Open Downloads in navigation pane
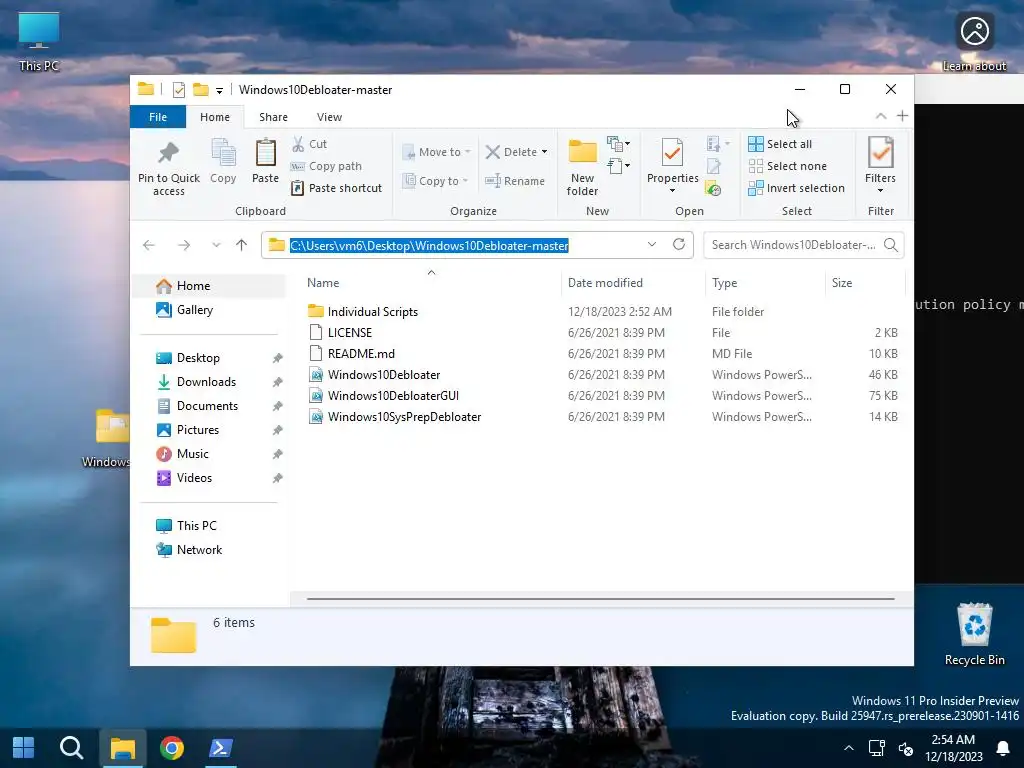Image resolution: width=1024 pixels, height=768 pixels. (210, 382)
